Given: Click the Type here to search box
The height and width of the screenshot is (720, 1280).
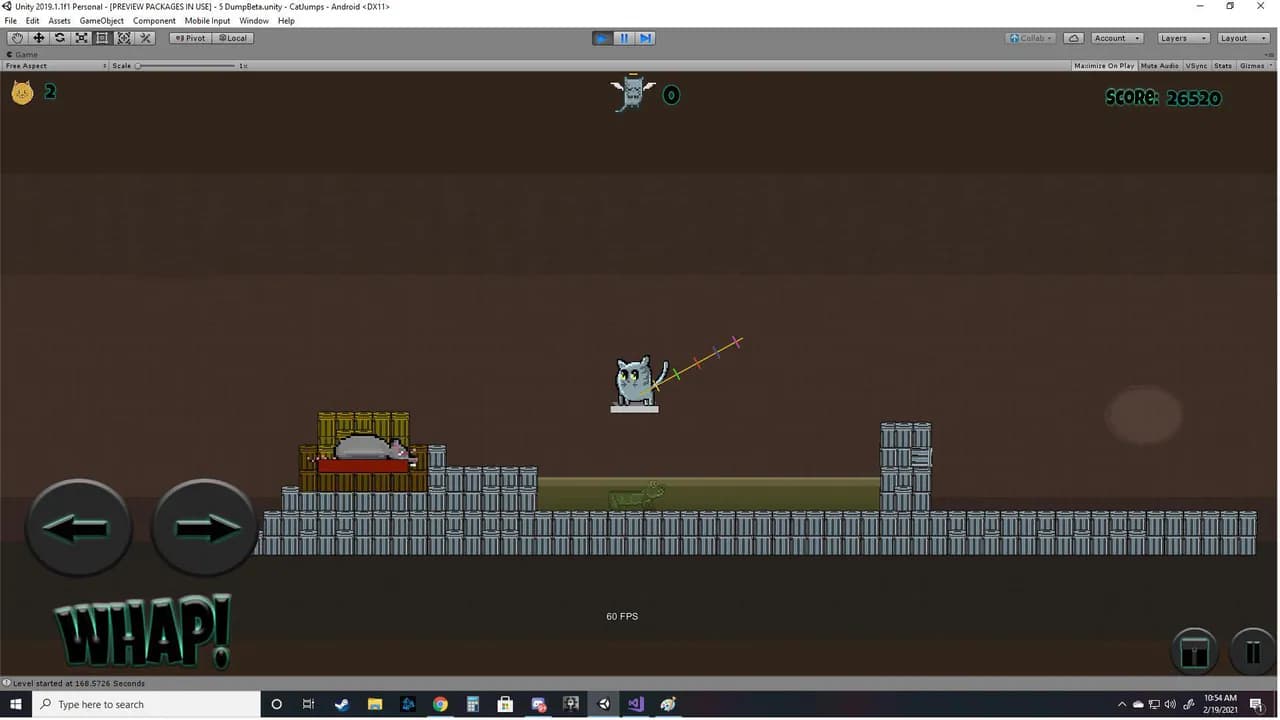Looking at the screenshot, I should coord(146,704).
